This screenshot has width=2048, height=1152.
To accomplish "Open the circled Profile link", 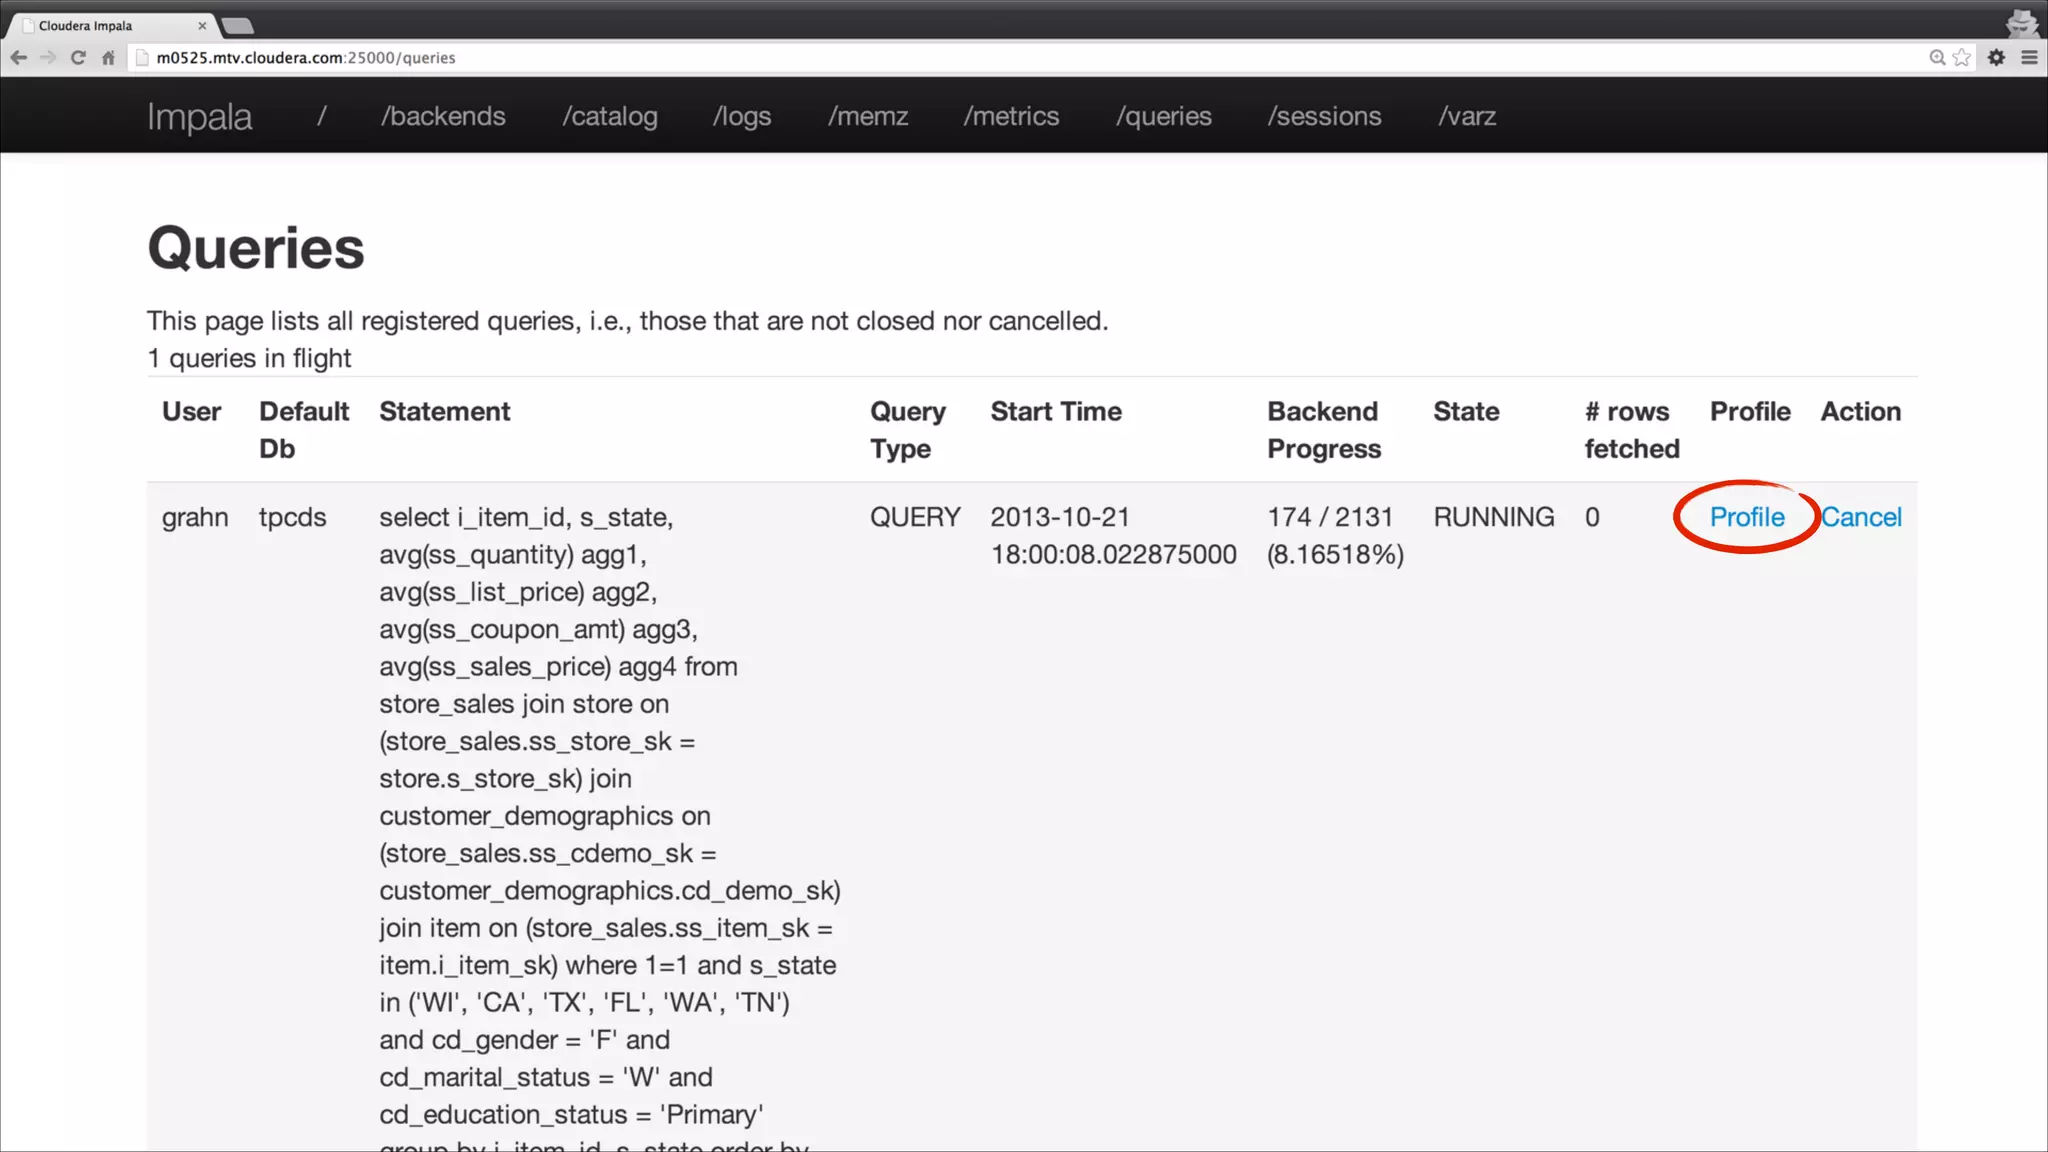I will [1746, 517].
